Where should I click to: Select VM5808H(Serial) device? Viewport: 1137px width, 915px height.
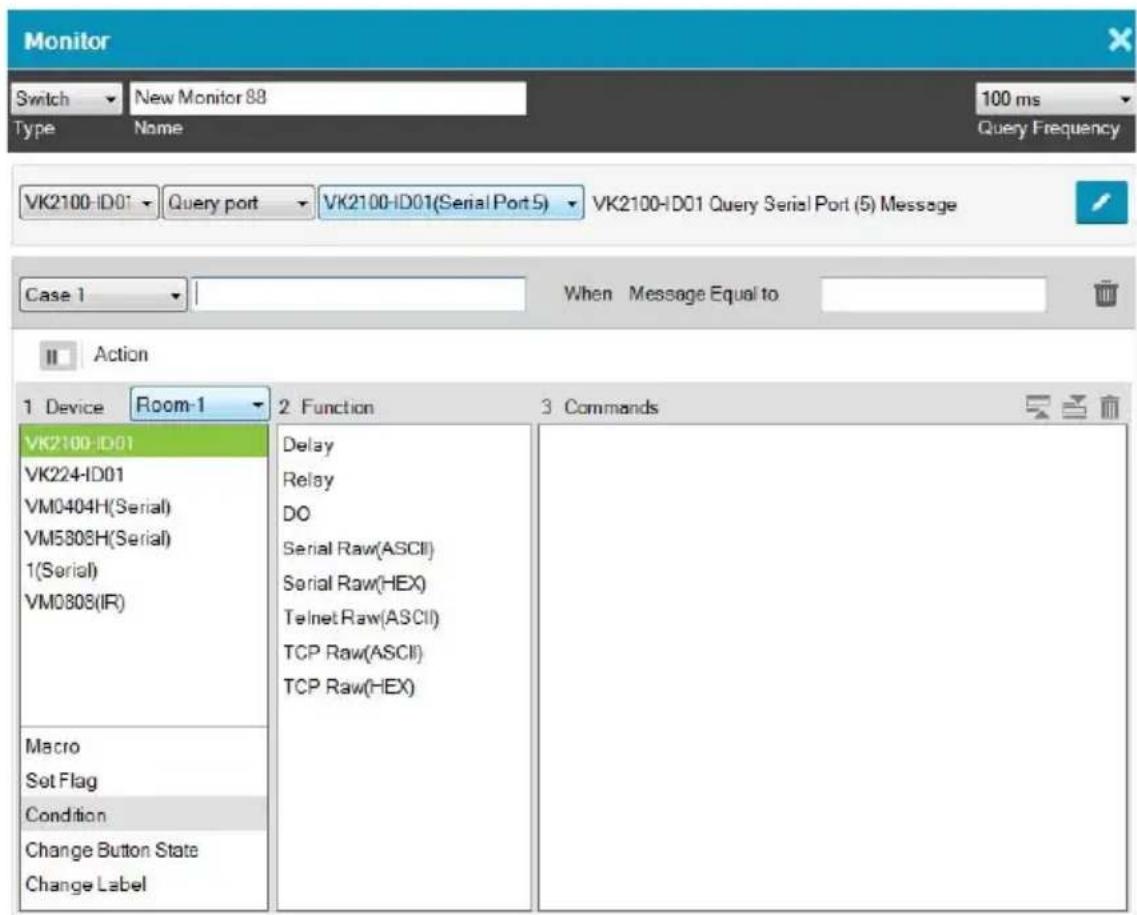coord(144,538)
